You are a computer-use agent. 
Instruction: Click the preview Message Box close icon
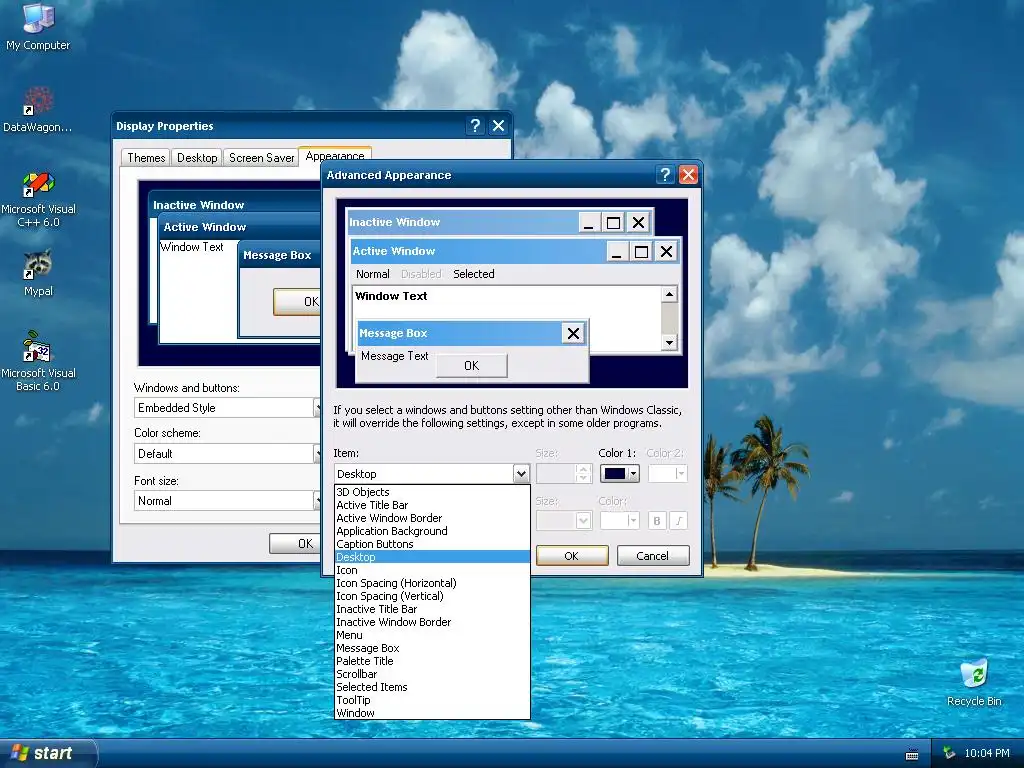point(573,334)
